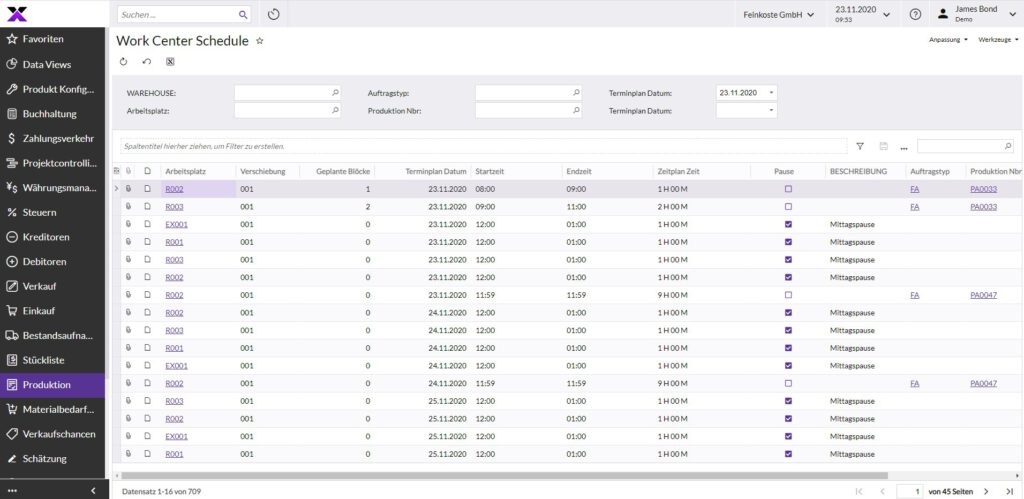
Task: Select Produktion in sidebar menu
Action: [52, 385]
